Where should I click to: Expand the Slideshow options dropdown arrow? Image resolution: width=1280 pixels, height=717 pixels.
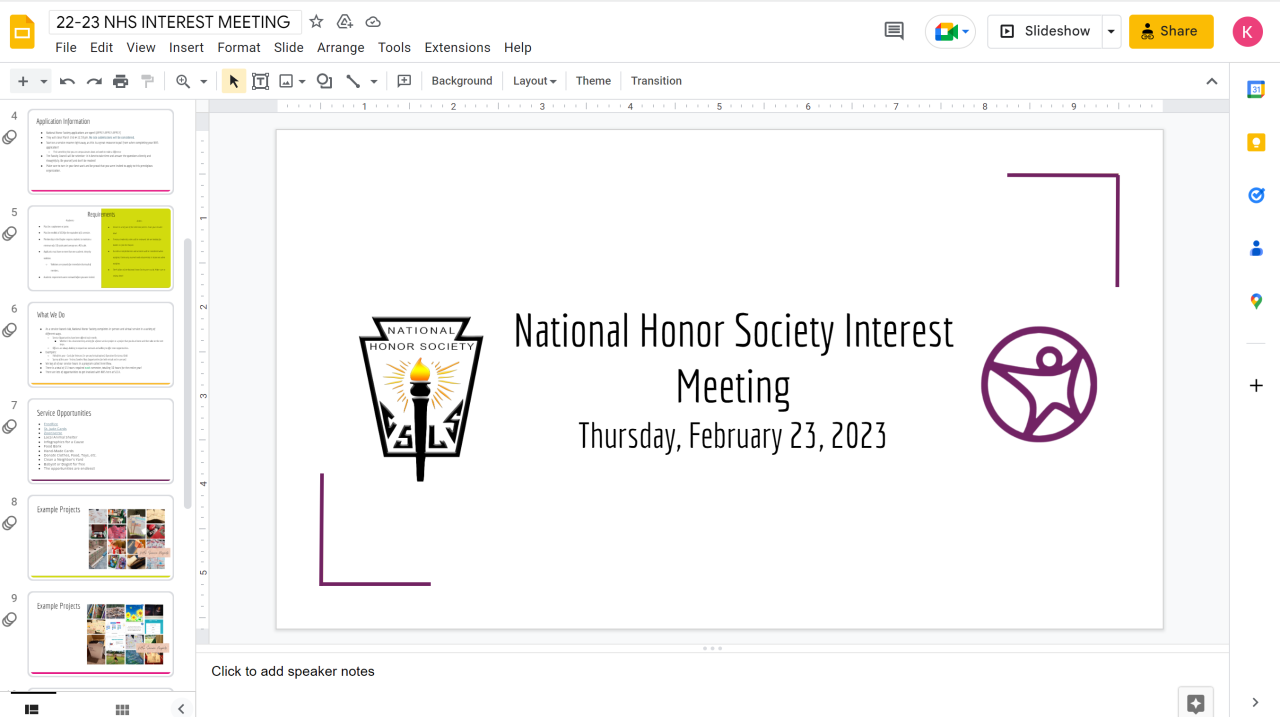1110,32
